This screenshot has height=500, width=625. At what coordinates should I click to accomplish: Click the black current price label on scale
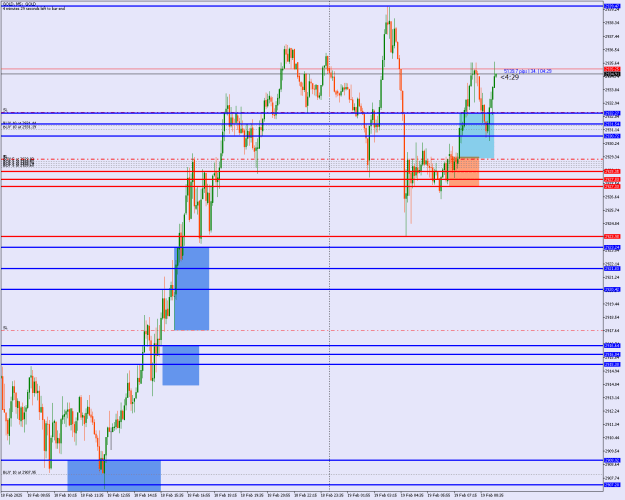tap(612, 75)
